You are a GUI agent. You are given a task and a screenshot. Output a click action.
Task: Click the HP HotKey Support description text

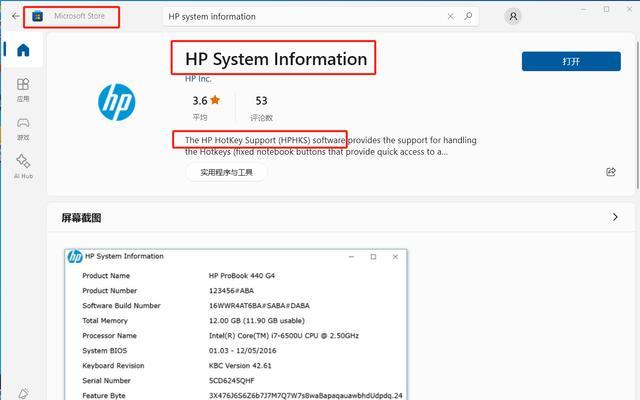(x=331, y=146)
